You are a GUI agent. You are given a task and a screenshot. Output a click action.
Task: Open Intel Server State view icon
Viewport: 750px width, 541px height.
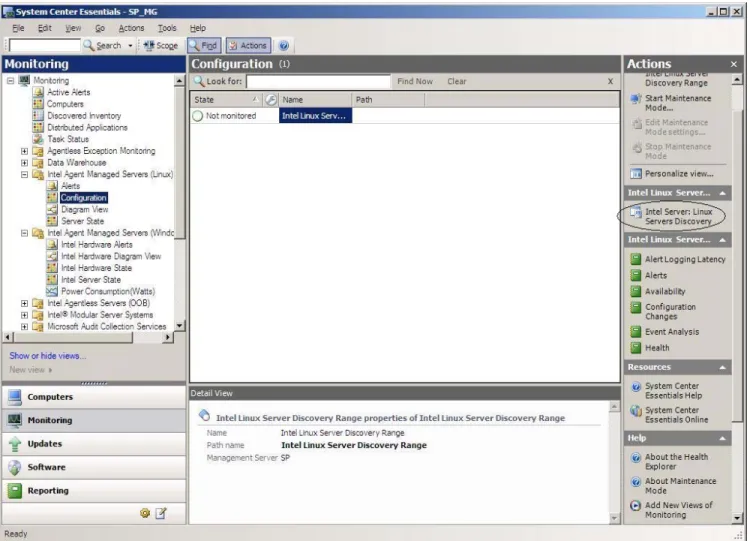52,280
